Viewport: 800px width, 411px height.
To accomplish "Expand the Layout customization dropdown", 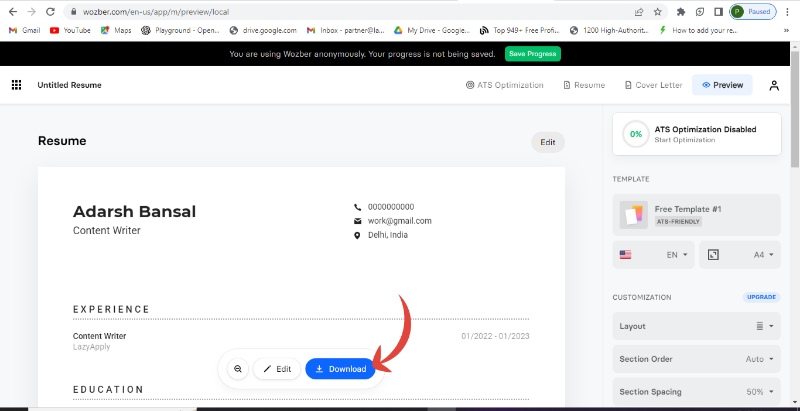I will pyautogui.click(x=696, y=326).
